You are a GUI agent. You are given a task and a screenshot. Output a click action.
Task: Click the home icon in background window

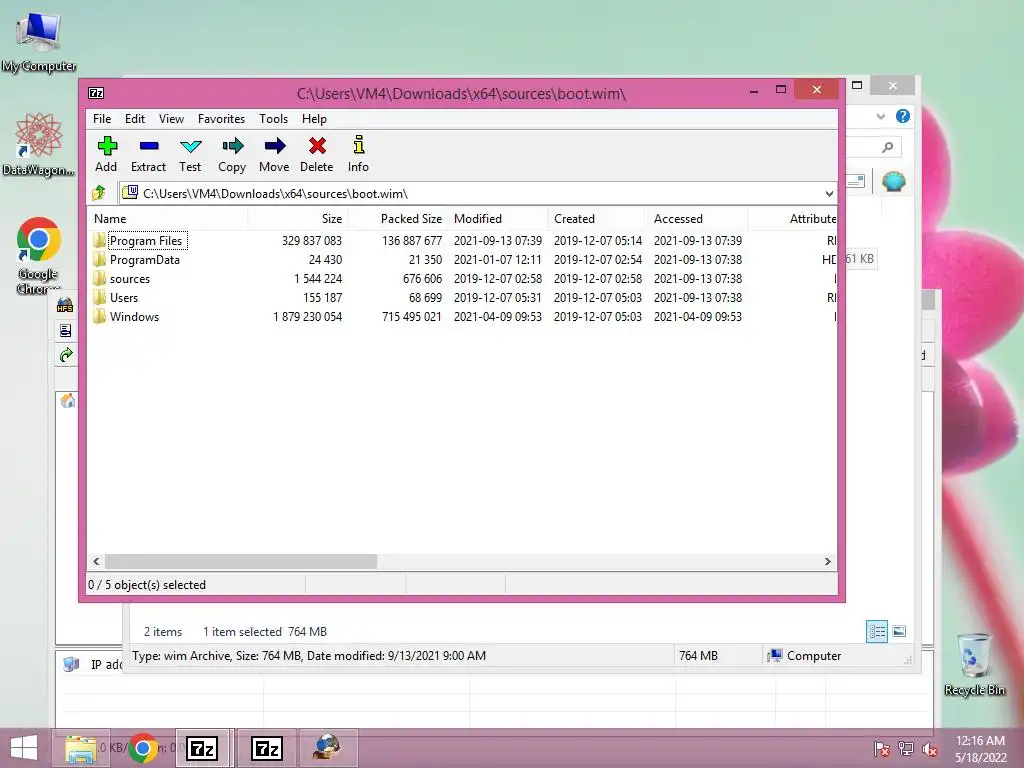[67, 401]
